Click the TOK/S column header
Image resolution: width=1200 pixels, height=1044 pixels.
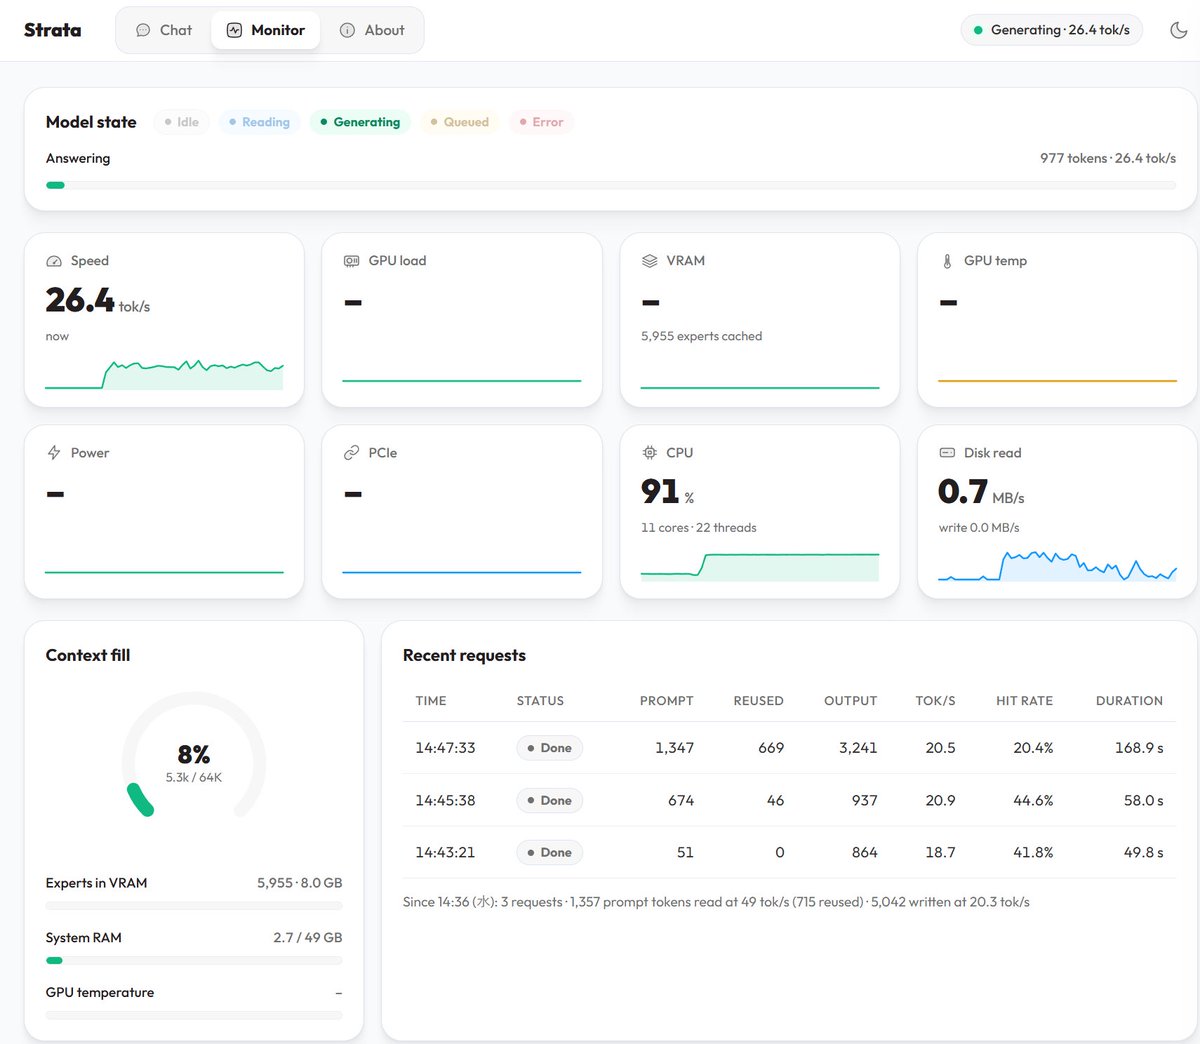[x=935, y=701]
